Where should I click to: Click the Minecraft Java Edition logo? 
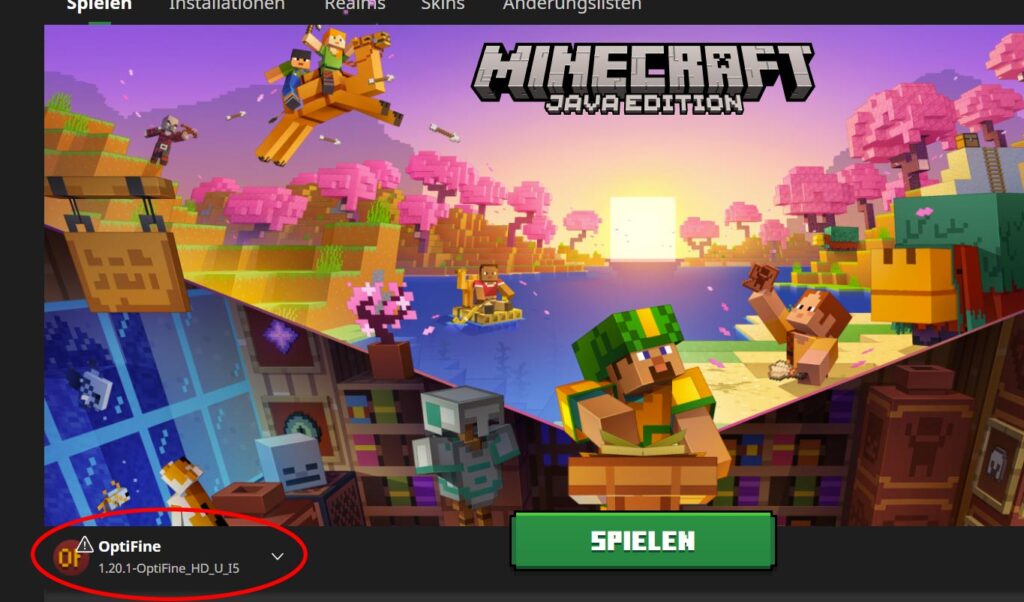[x=643, y=79]
